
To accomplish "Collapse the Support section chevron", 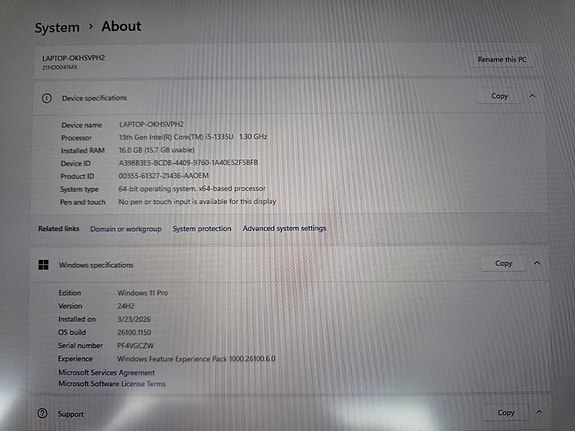I will click(539, 412).
